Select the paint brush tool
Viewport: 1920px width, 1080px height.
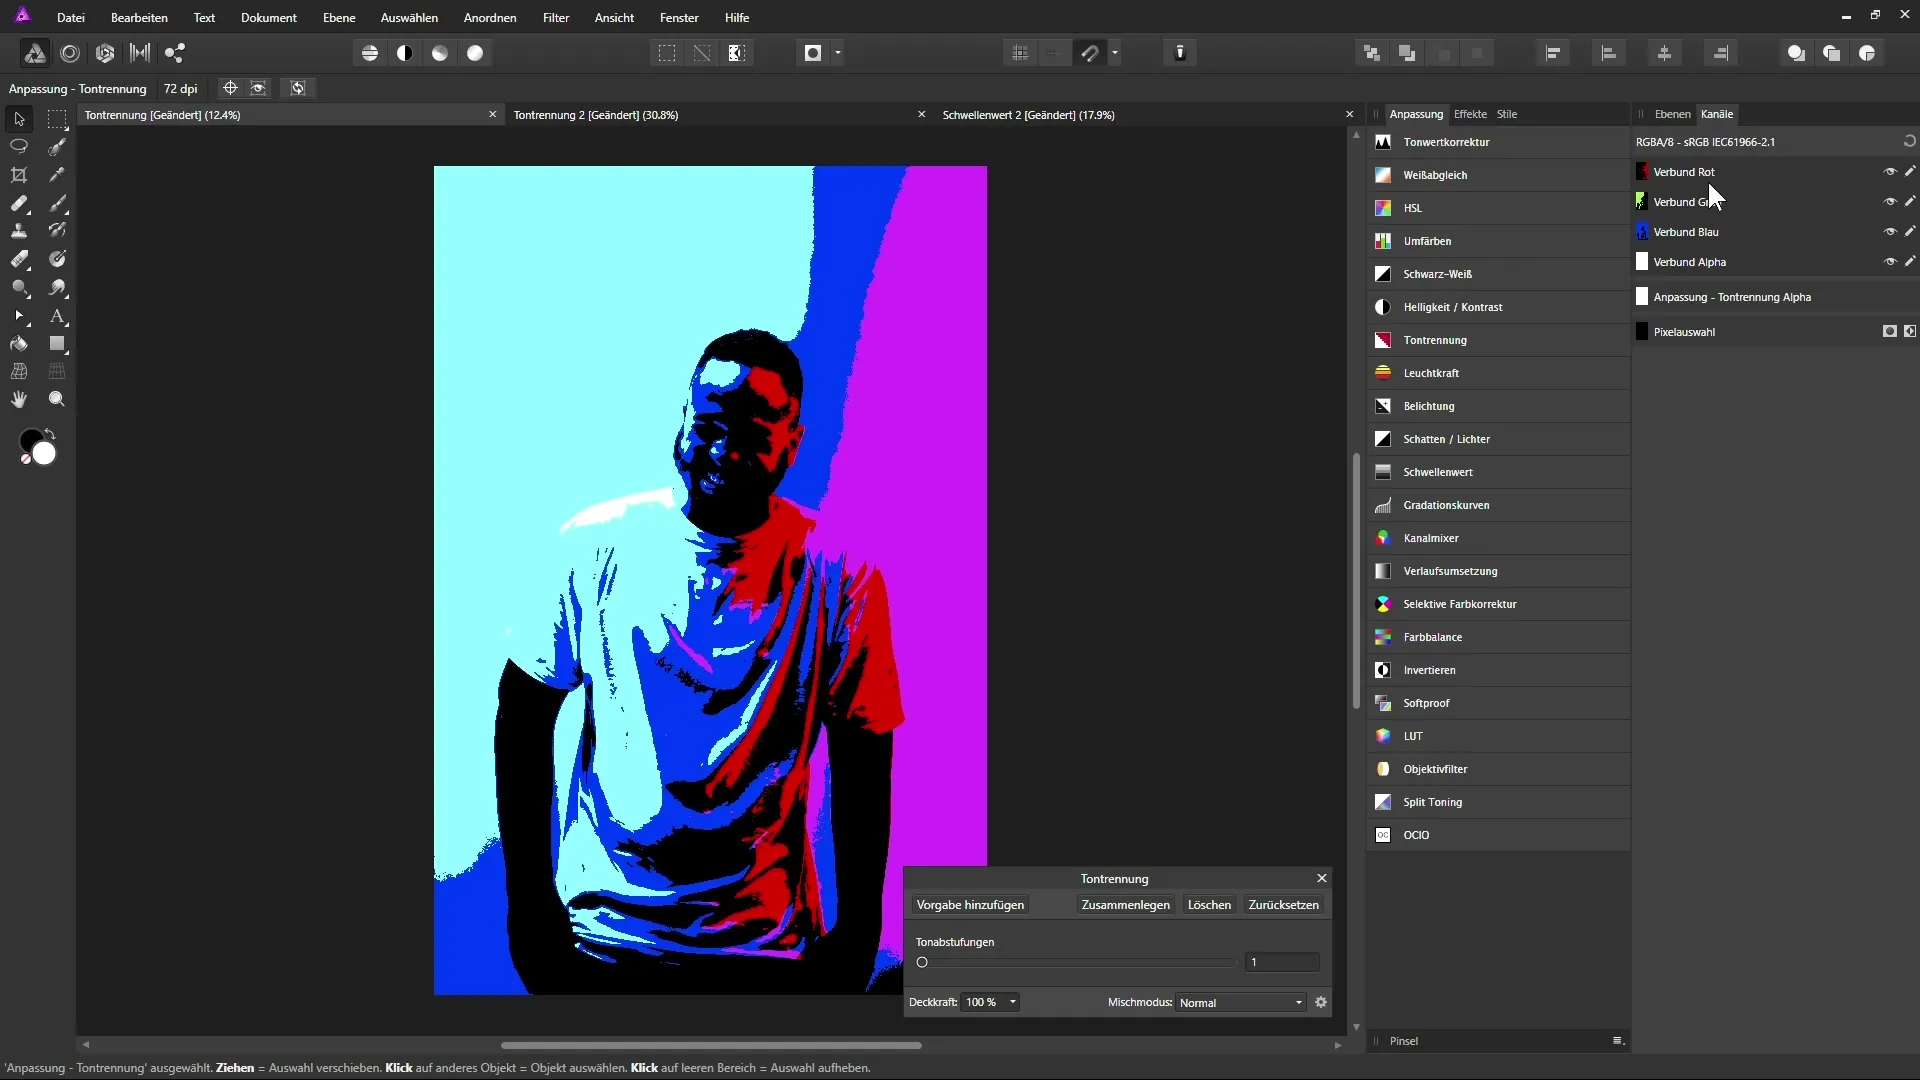[x=57, y=203]
